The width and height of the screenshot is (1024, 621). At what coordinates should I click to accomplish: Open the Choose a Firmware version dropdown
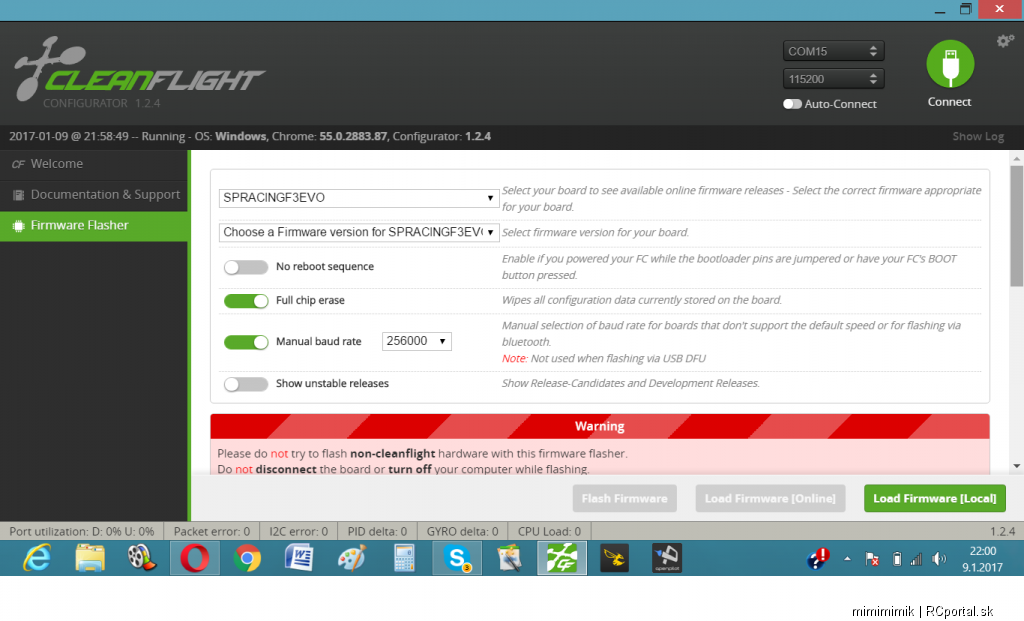(359, 232)
